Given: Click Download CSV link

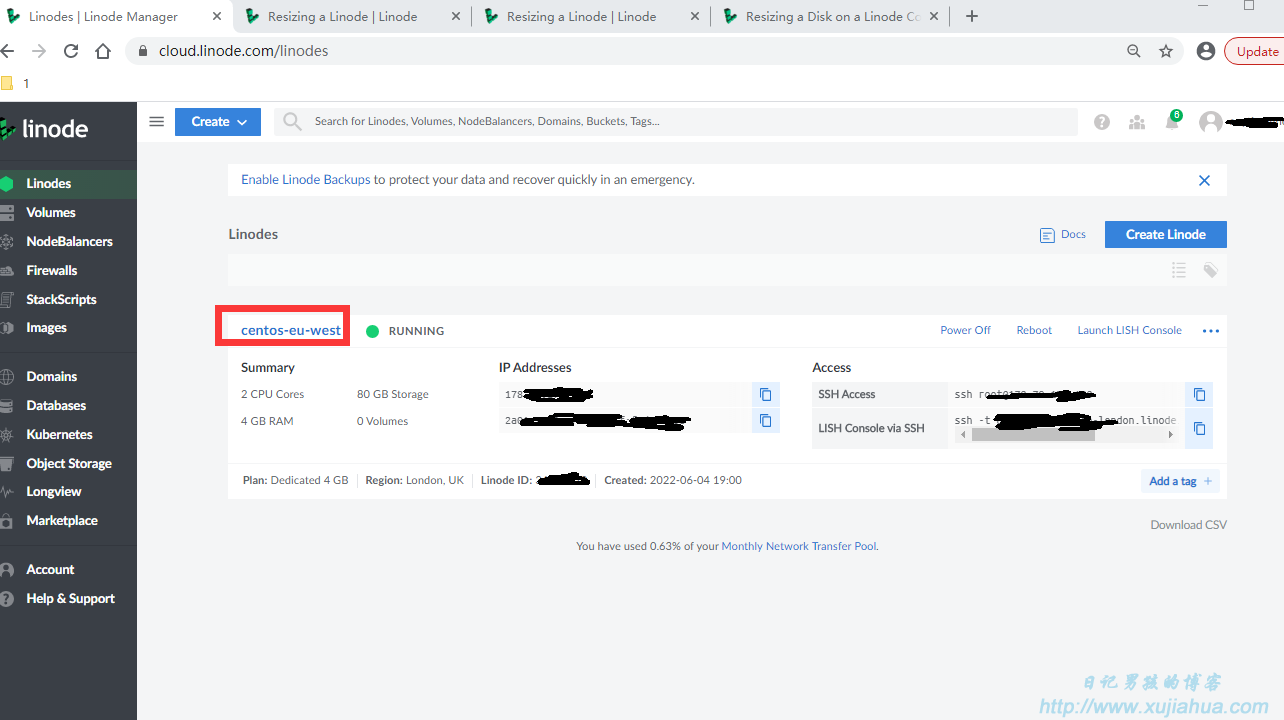Looking at the screenshot, I should [x=1188, y=524].
